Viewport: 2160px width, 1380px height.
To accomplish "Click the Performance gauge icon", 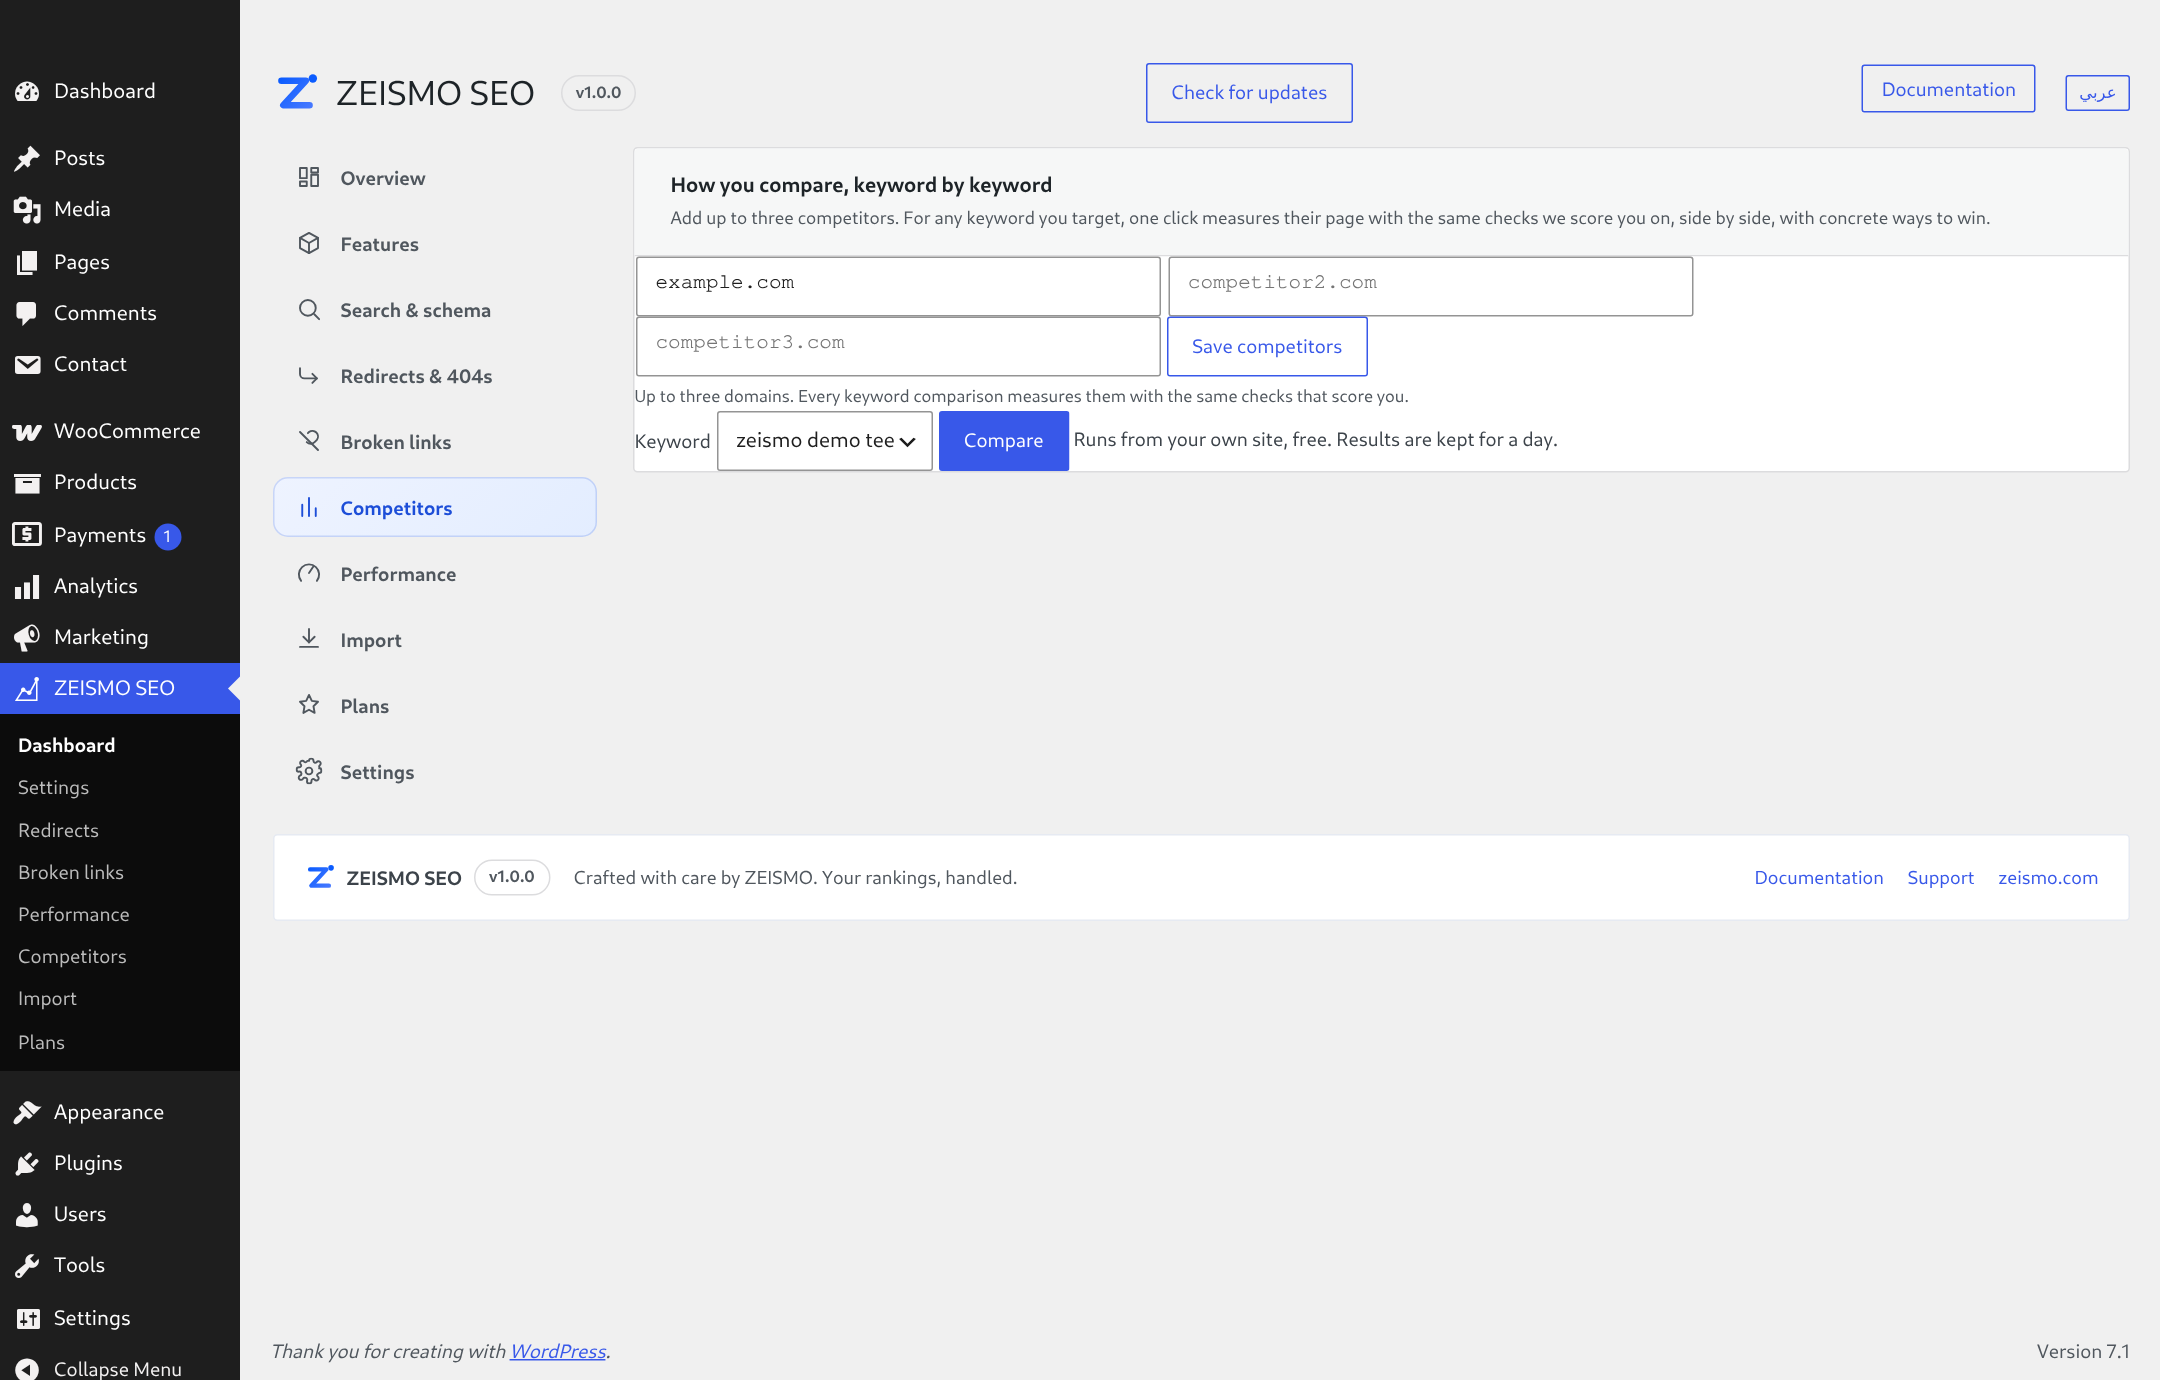I will (309, 573).
